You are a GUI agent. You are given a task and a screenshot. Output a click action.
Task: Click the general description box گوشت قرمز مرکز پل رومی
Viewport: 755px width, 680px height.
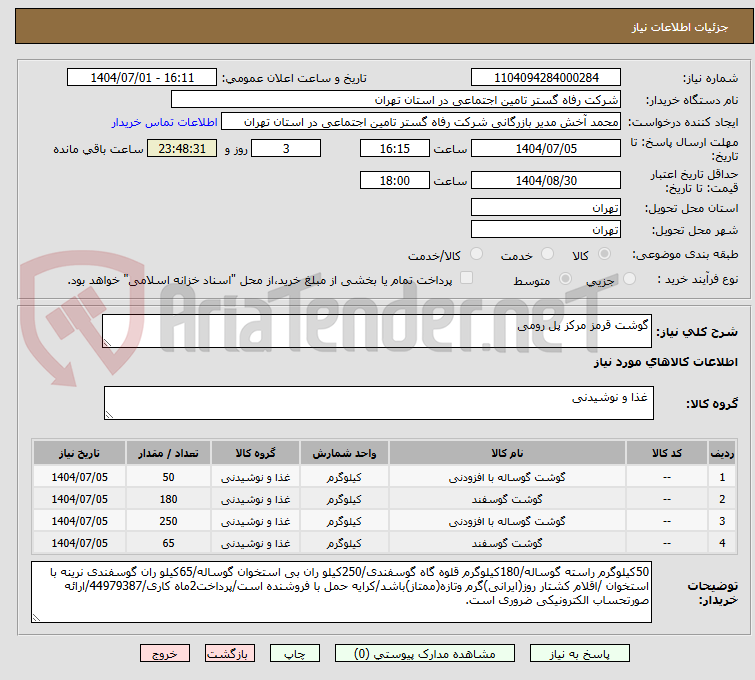[377, 331]
